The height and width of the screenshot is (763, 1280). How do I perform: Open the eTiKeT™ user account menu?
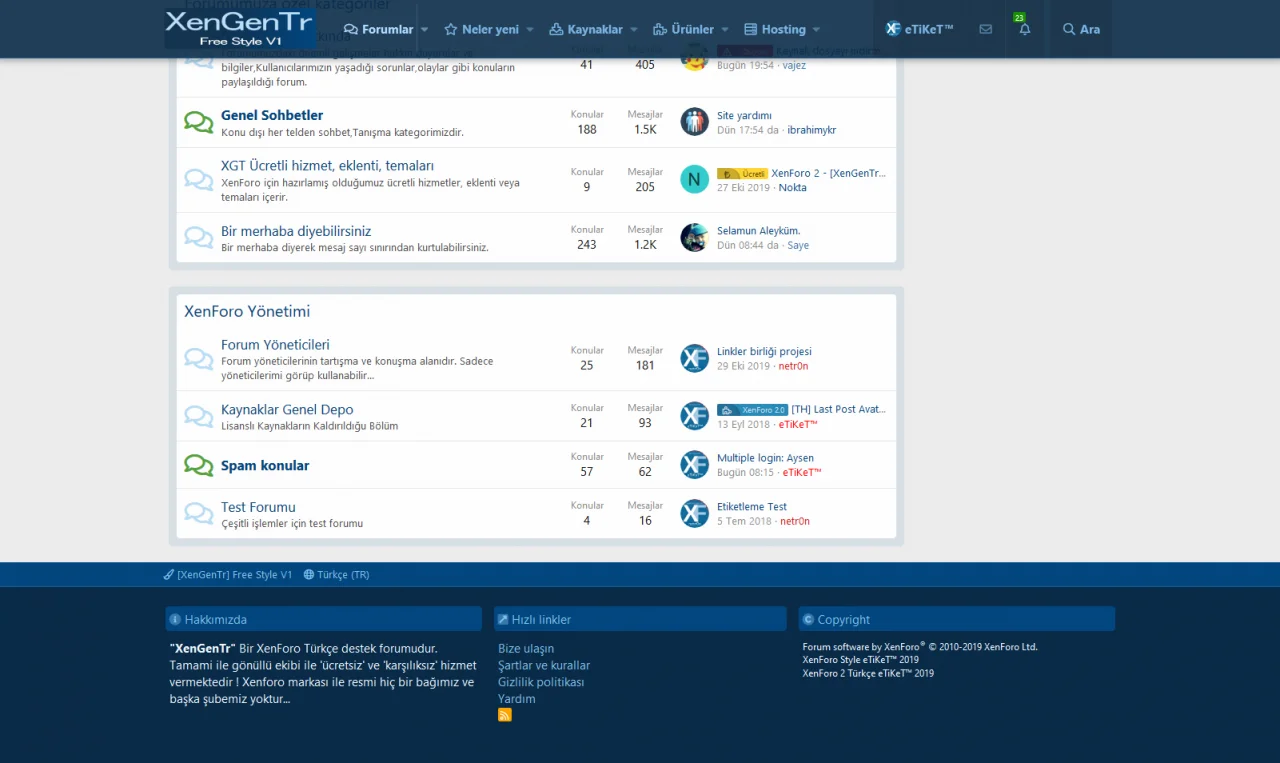(920, 29)
